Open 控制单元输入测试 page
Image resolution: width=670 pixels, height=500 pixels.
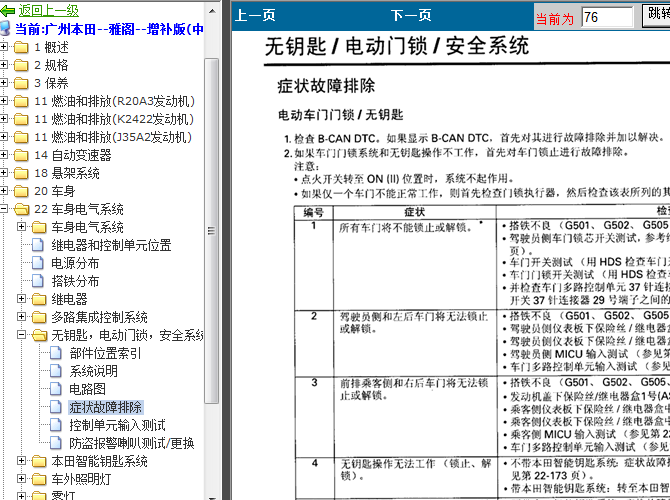[x=118, y=425]
